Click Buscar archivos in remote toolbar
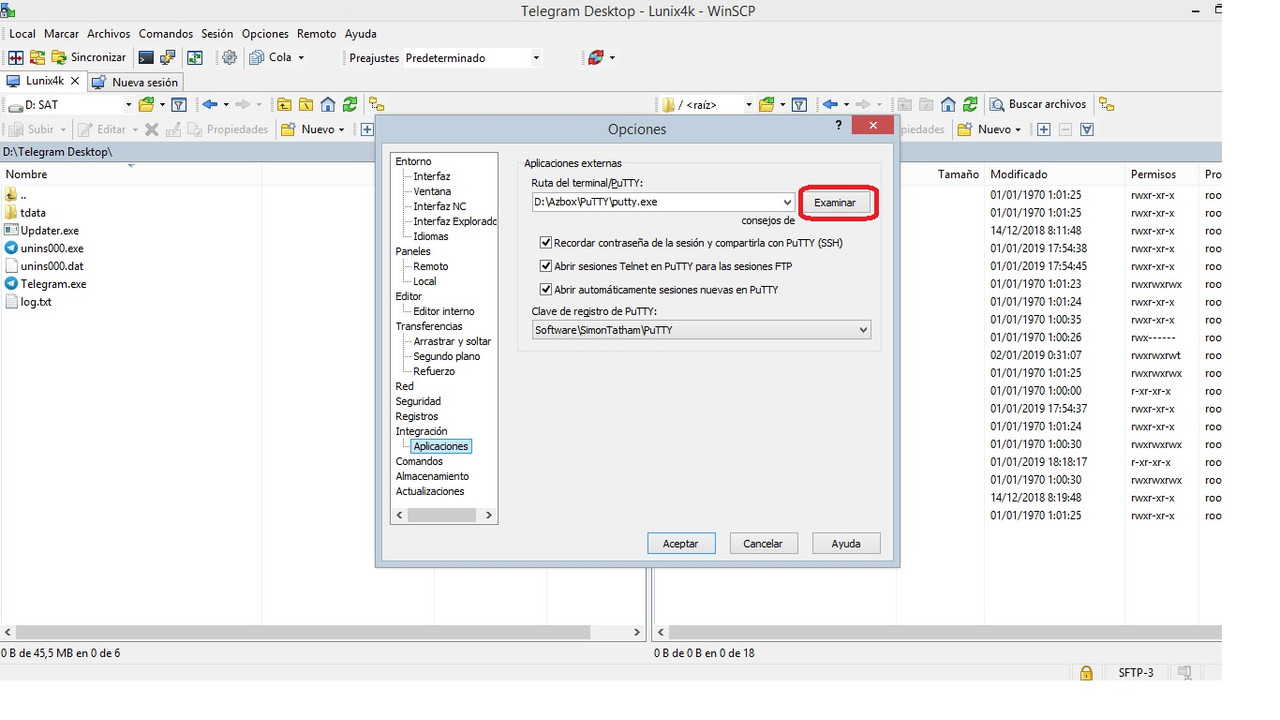 [1038, 104]
